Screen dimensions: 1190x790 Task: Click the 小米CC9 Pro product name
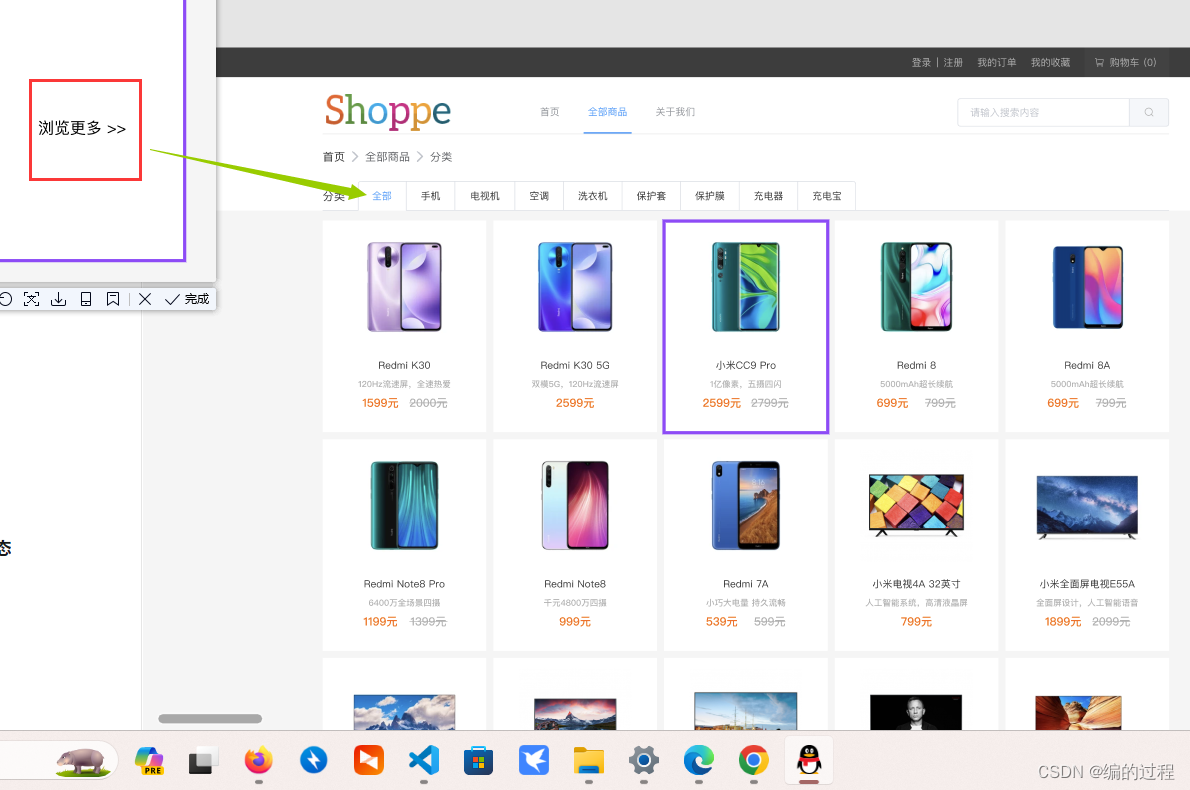coord(746,365)
